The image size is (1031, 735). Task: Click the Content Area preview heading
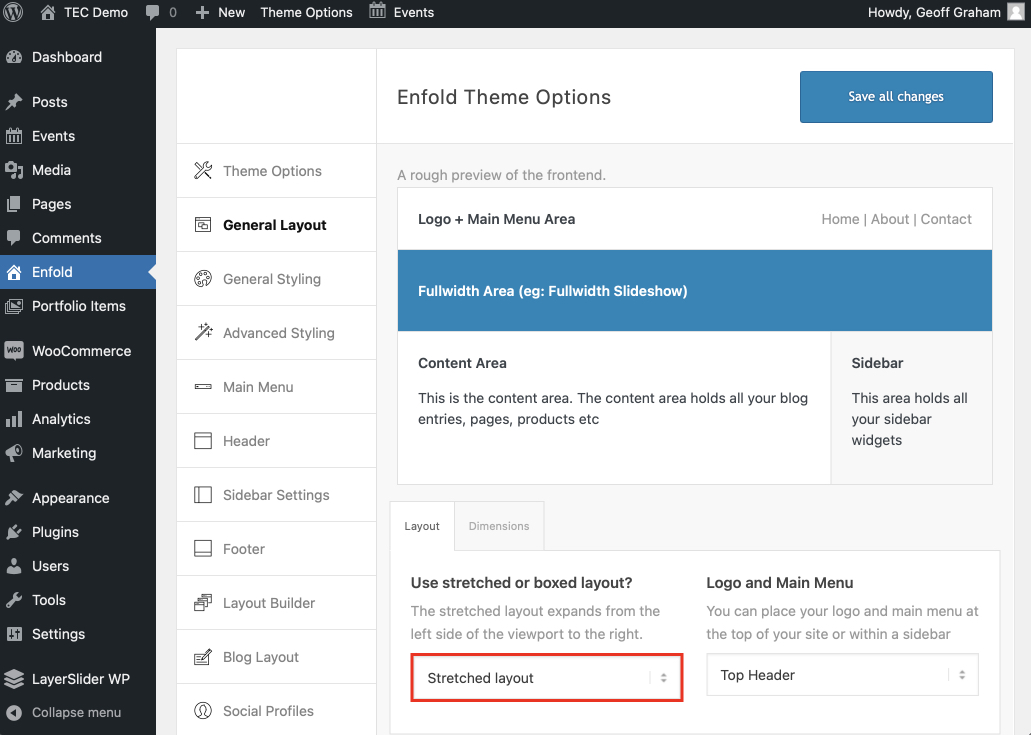(x=462, y=363)
